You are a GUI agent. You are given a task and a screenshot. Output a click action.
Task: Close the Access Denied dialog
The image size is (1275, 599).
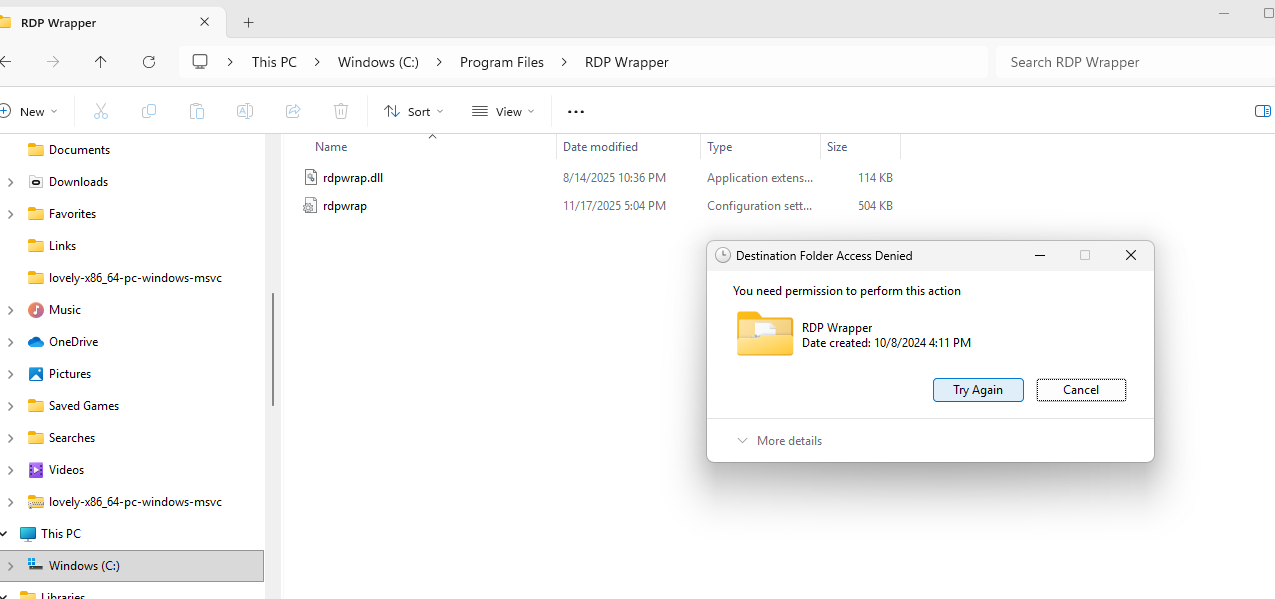tap(1131, 255)
